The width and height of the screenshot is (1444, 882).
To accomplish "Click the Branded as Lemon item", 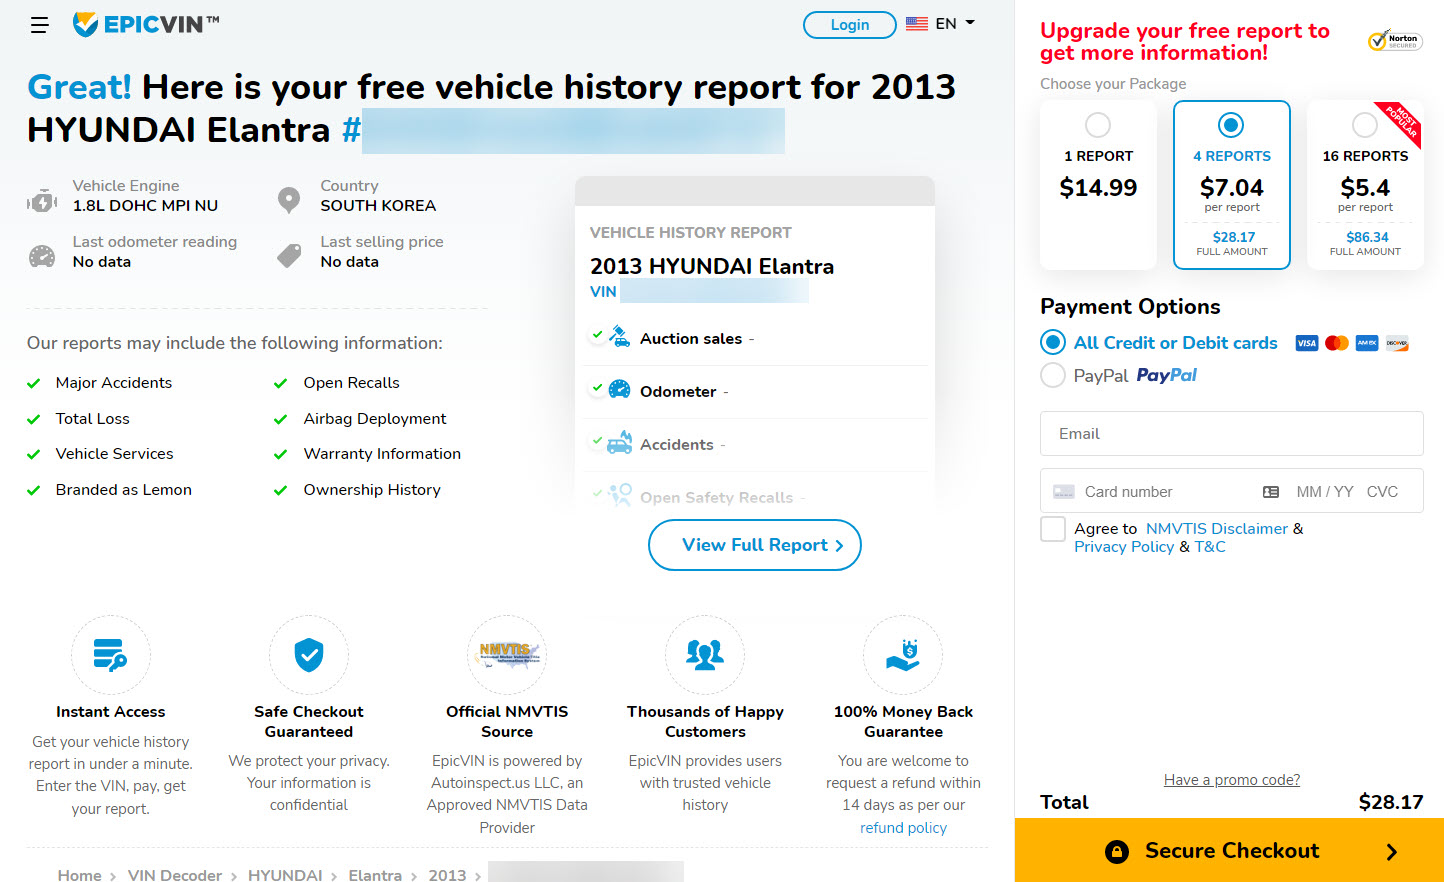I will tap(124, 490).
